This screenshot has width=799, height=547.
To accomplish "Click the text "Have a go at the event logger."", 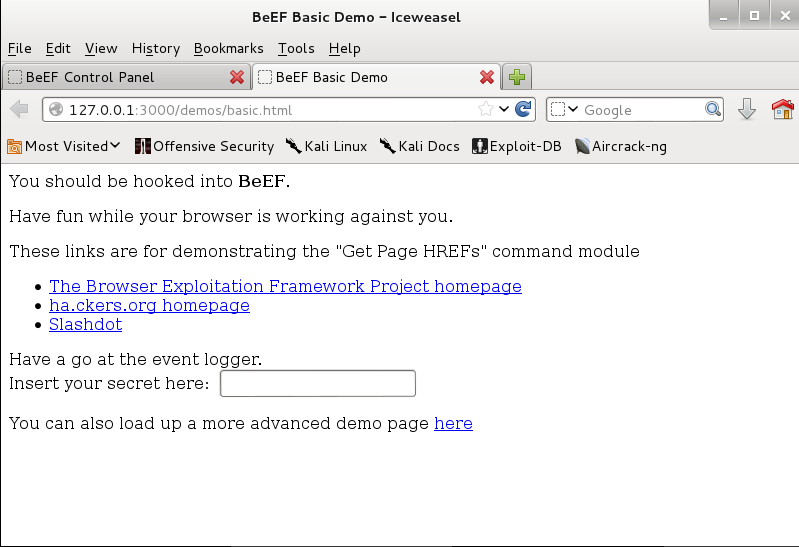I will click(136, 359).
